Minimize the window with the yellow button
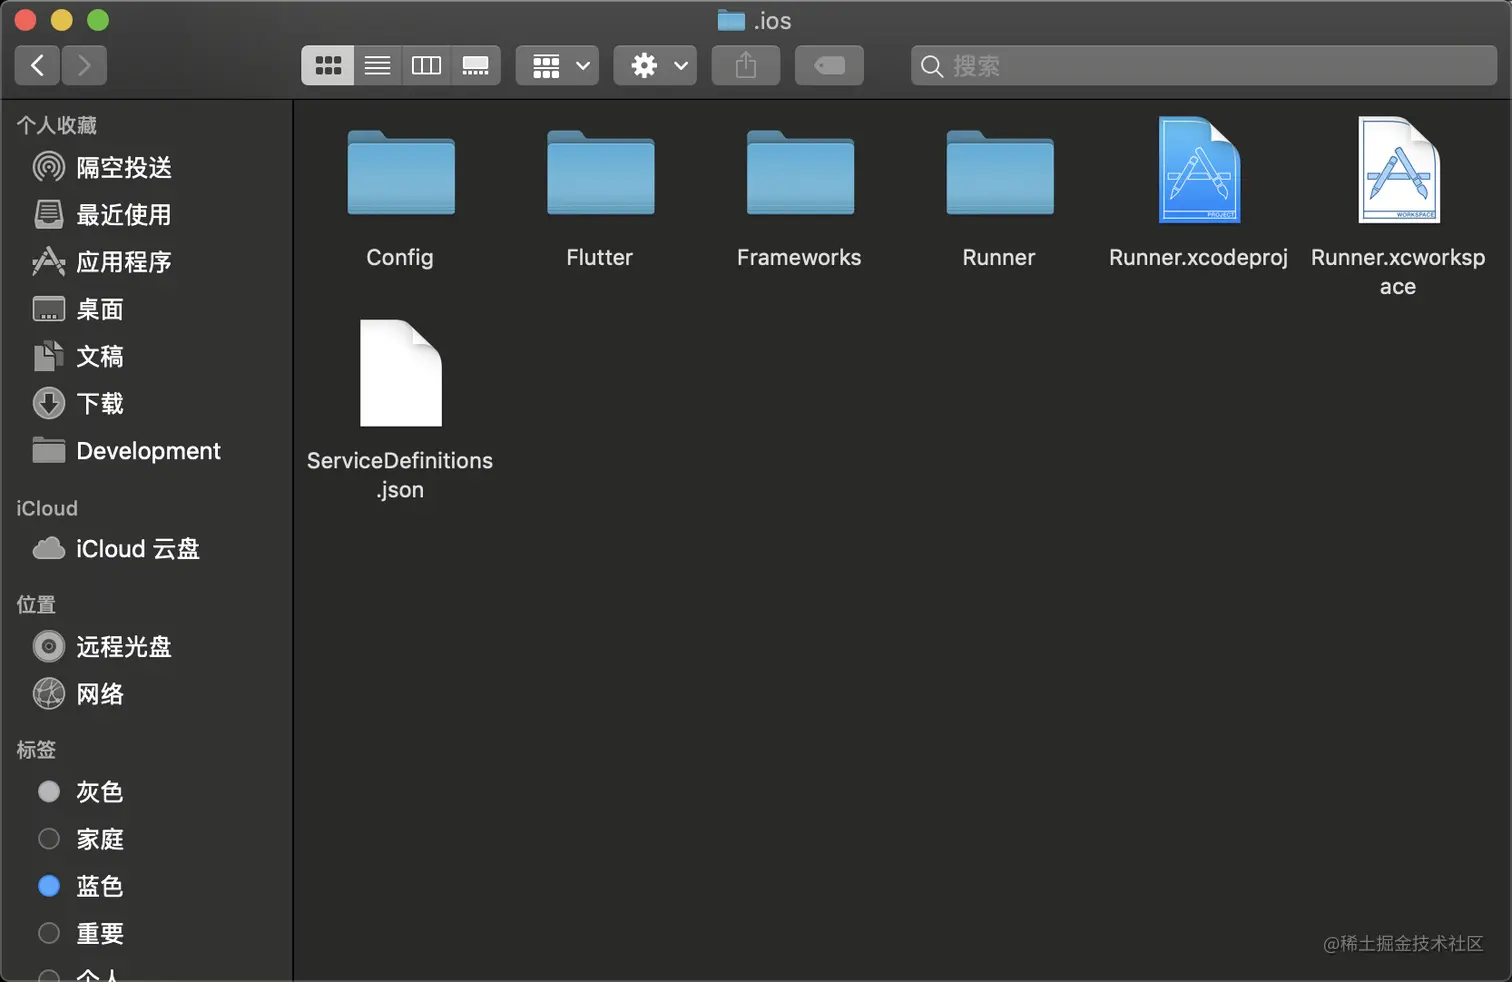Viewport: 1512px width, 982px height. pyautogui.click(x=62, y=20)
